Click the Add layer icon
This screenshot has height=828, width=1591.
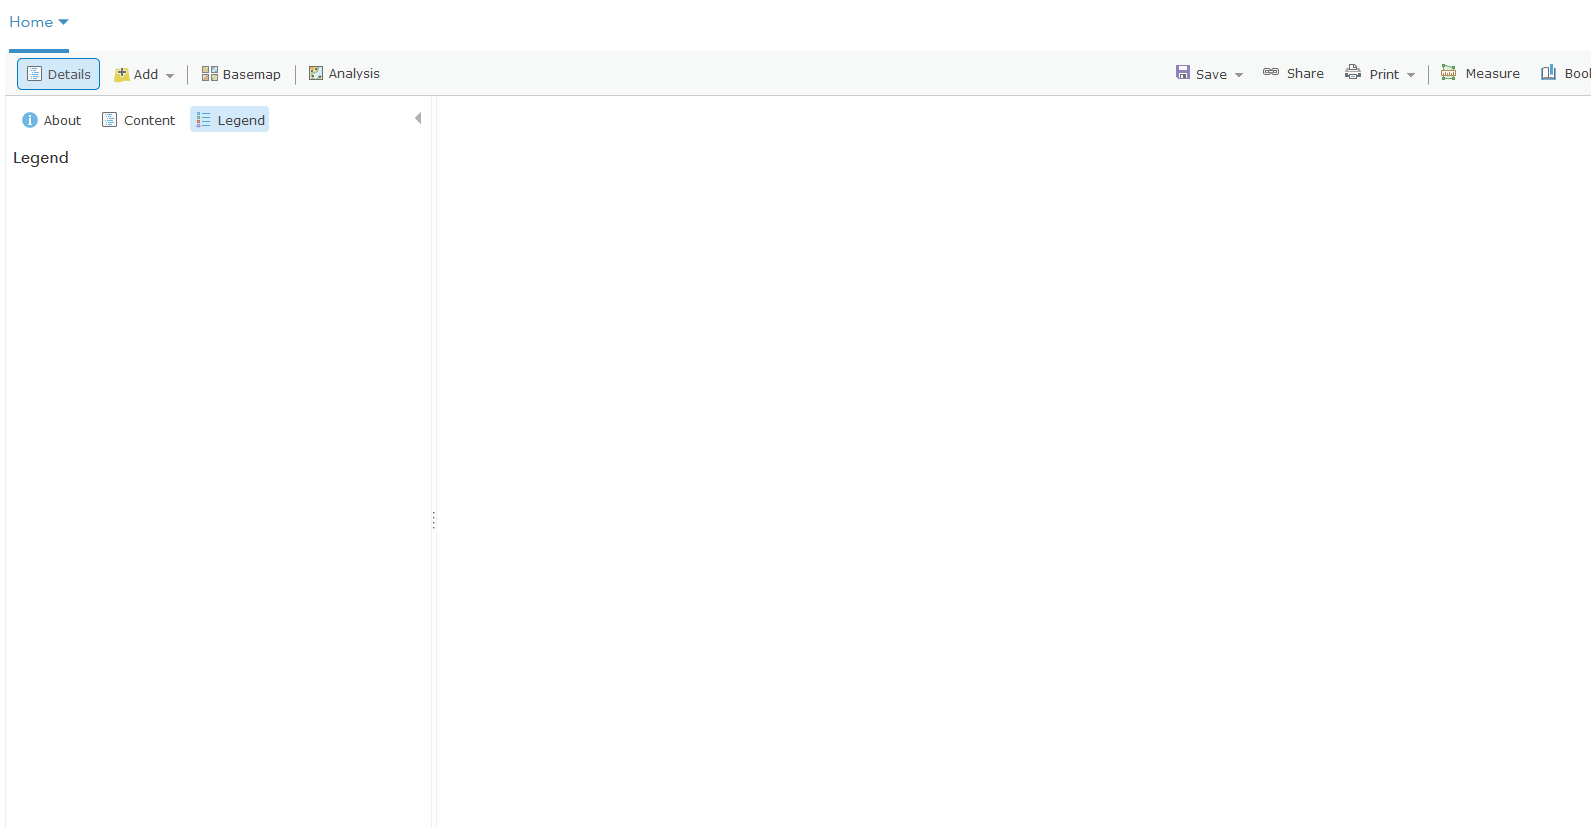122,74
